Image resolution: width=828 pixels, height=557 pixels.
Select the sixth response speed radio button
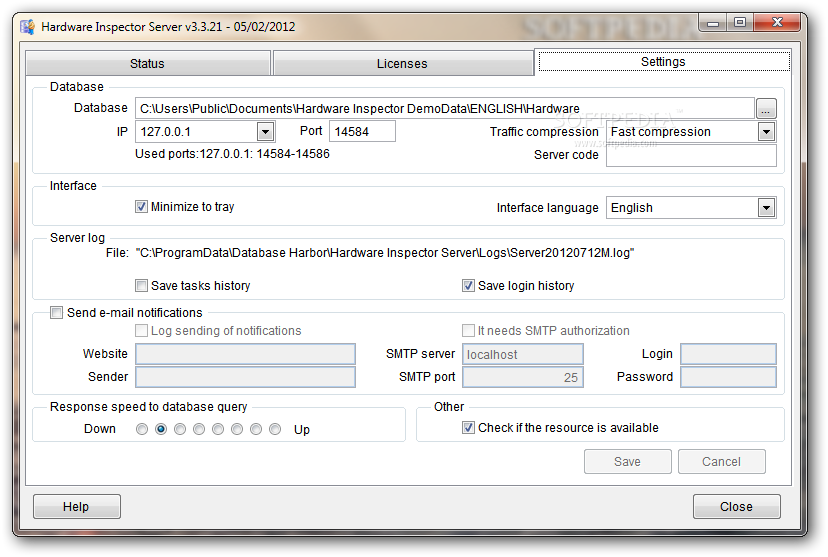pos(237,429)
